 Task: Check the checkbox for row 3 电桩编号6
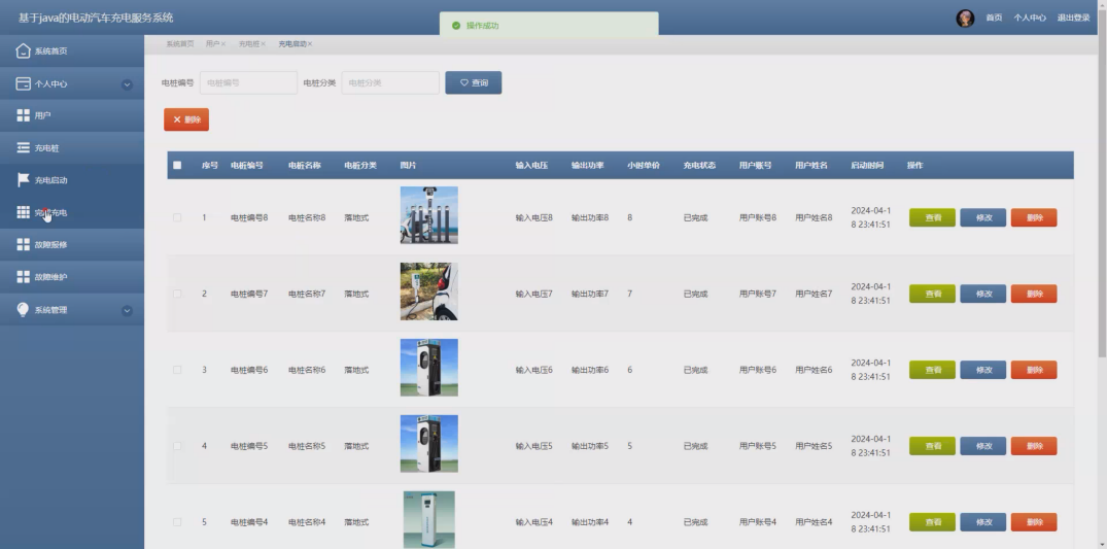[x=177, y=370]
